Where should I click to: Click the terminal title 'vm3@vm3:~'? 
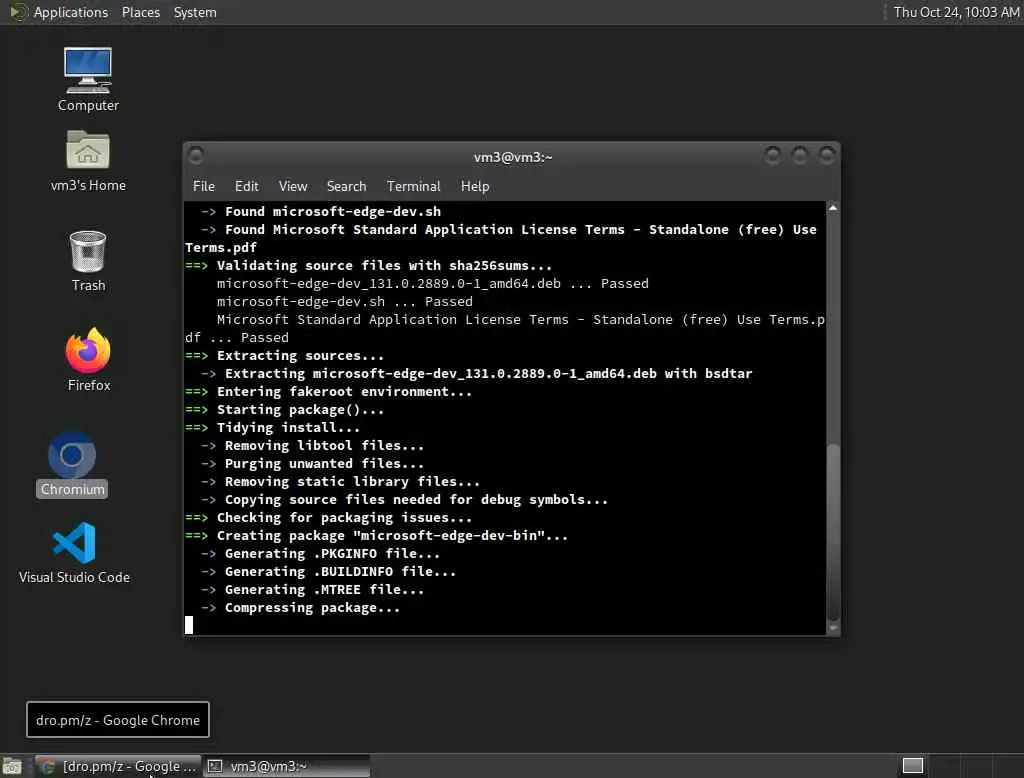(x=513, y=157)
